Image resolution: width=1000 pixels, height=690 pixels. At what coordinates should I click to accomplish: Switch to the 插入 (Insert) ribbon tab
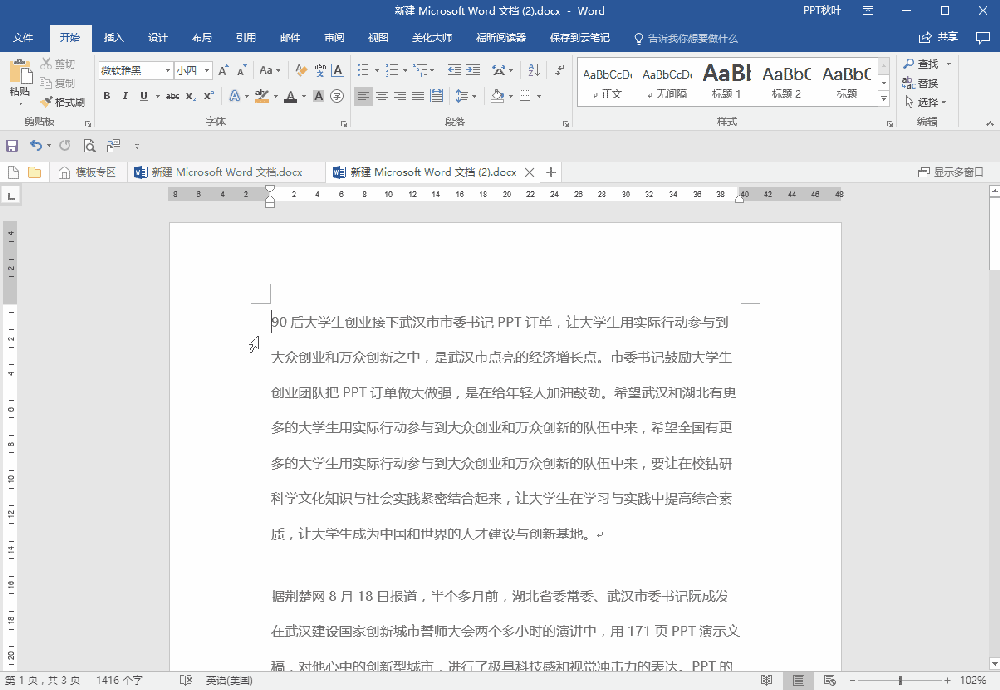[x=114, y=38]
